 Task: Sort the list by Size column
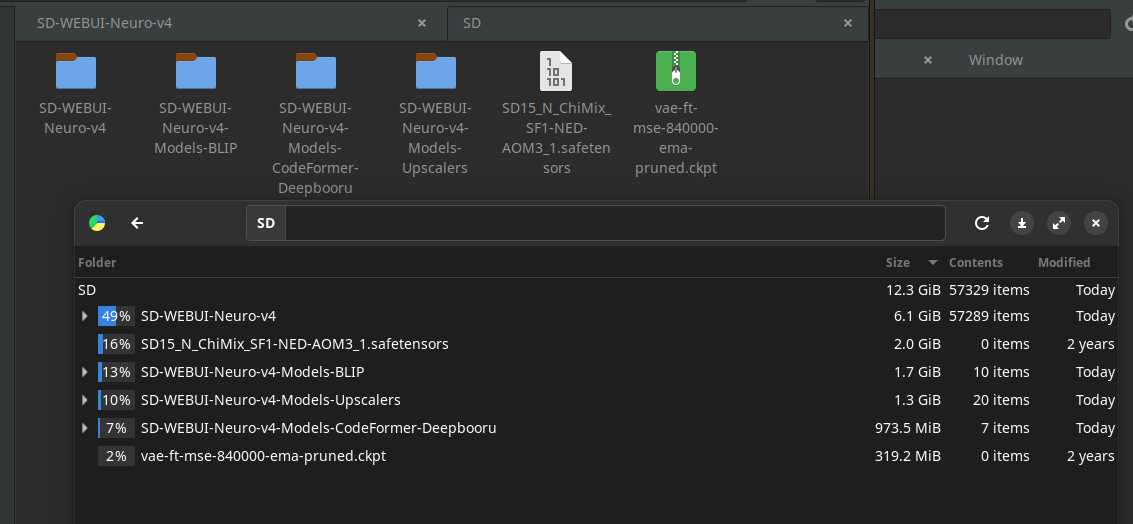coord(898,262)
